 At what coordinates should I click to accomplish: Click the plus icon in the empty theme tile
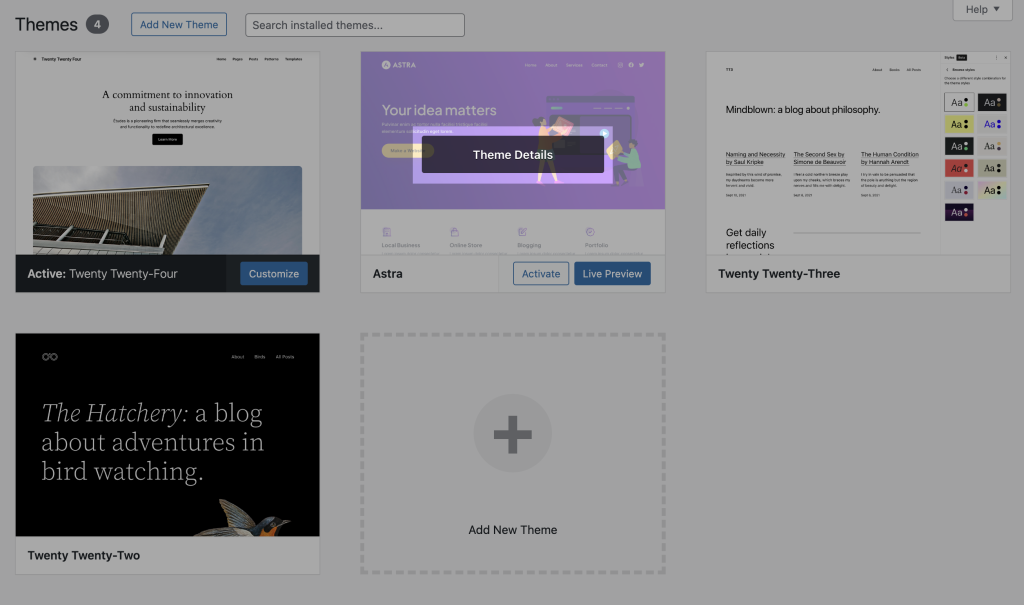512,434
